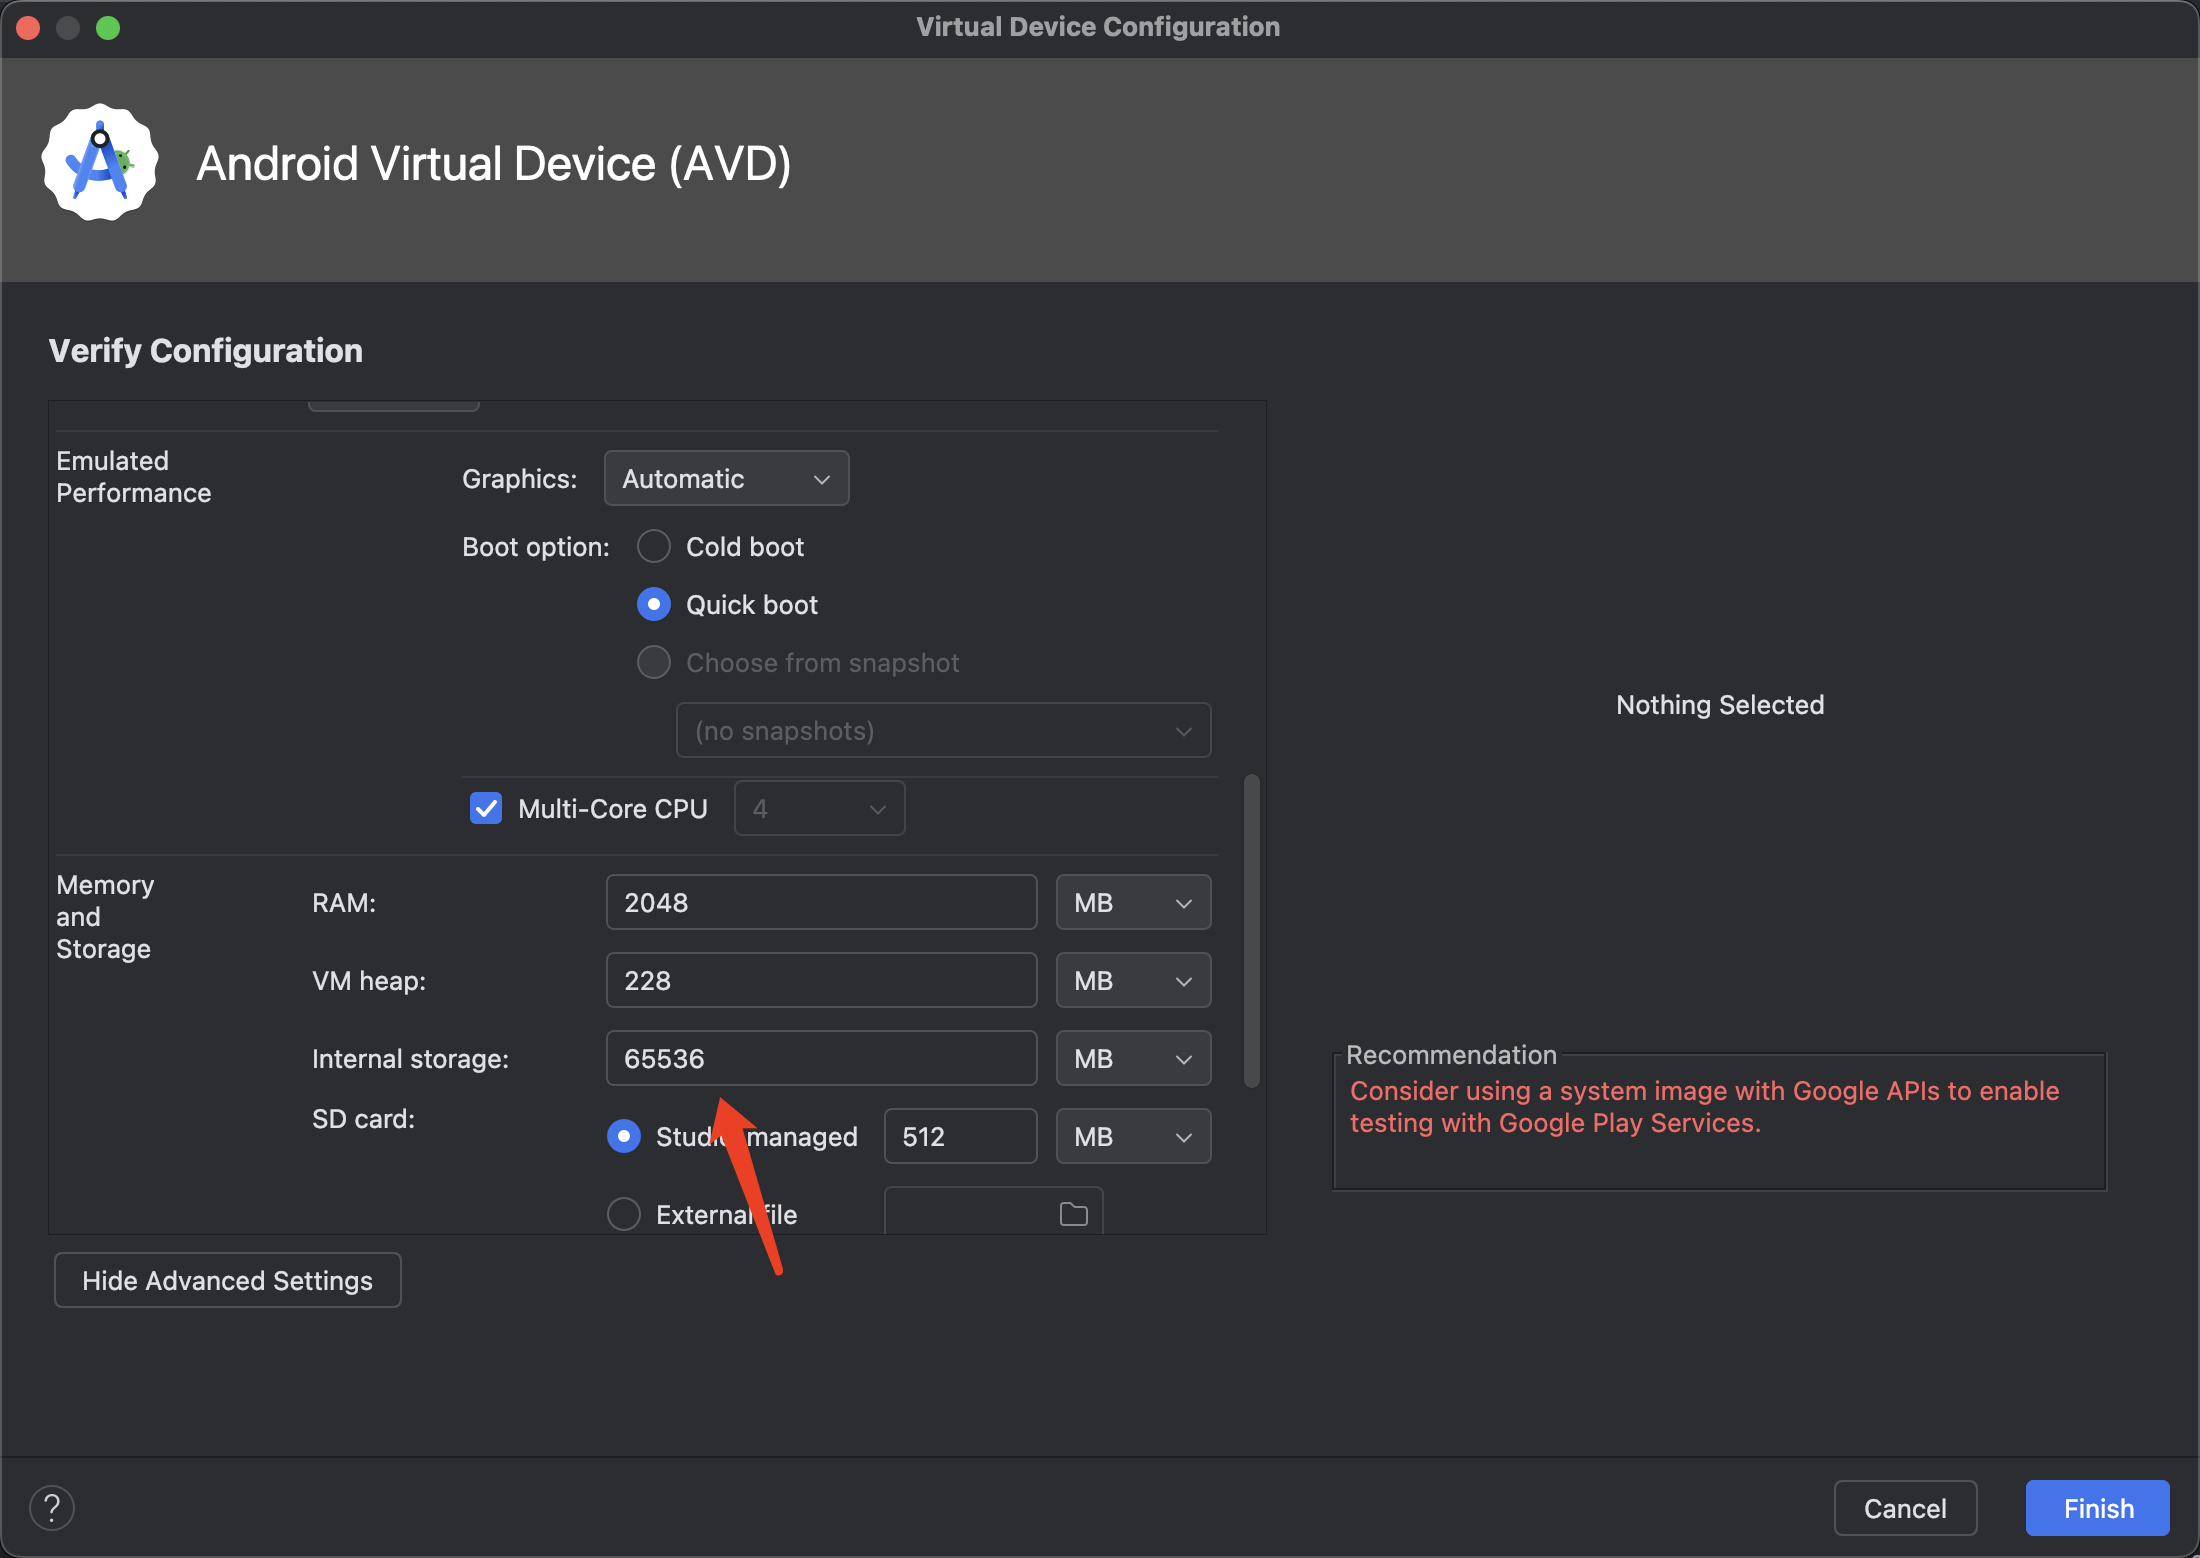Select the Cold boot radio button
Screen dimensions: 2200x1558
pyautogui.click(x=654, y=546)
